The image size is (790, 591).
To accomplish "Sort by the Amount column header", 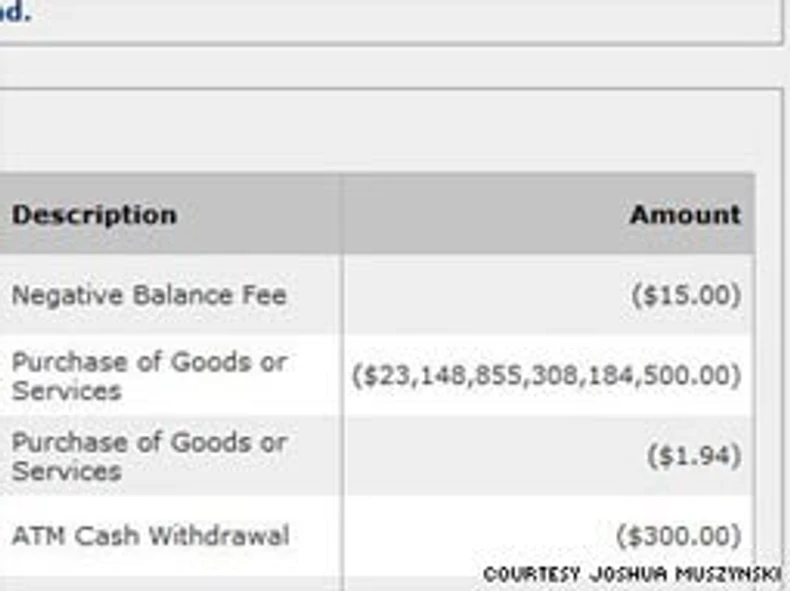I will 685,215.
